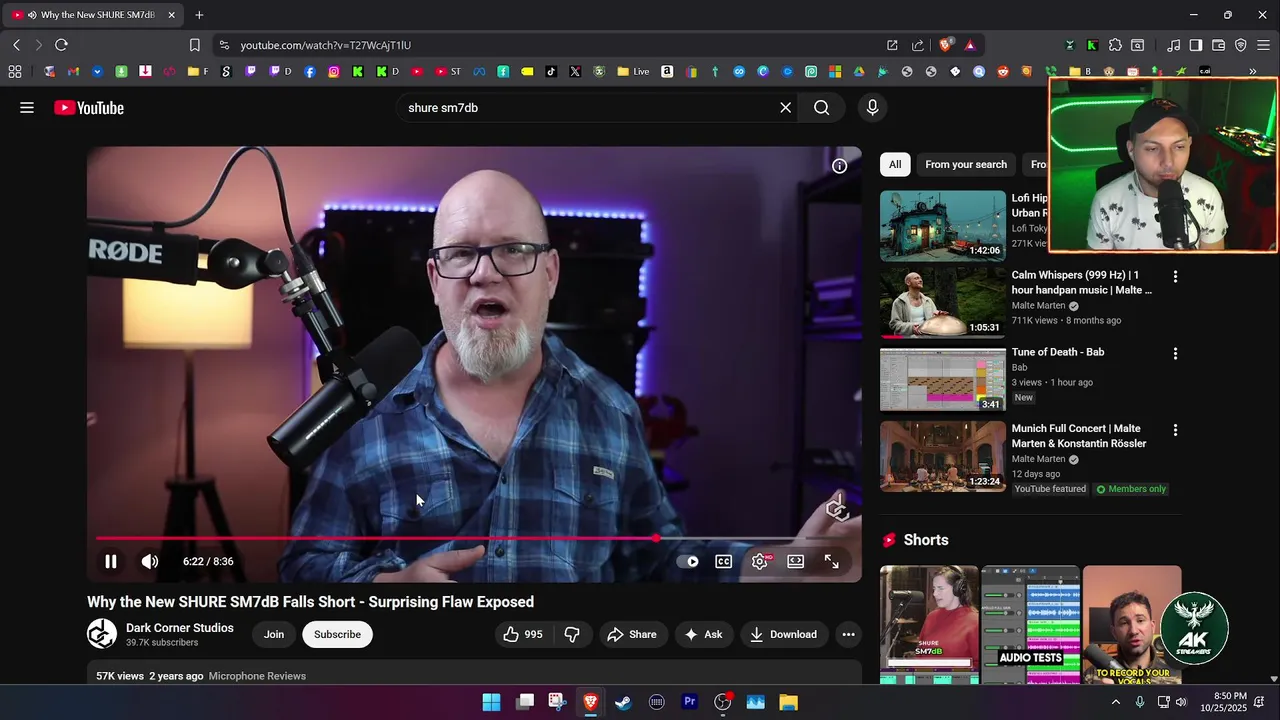Open a new browser tab
1280x720 pixels.
pyautogui.click(x=199, y=15)
